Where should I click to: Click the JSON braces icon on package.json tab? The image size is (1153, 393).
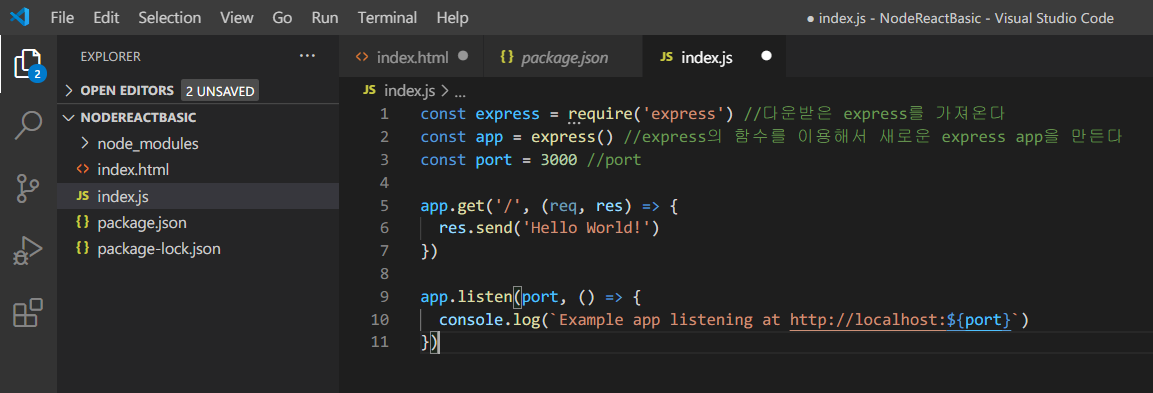[x=507, y=57]
